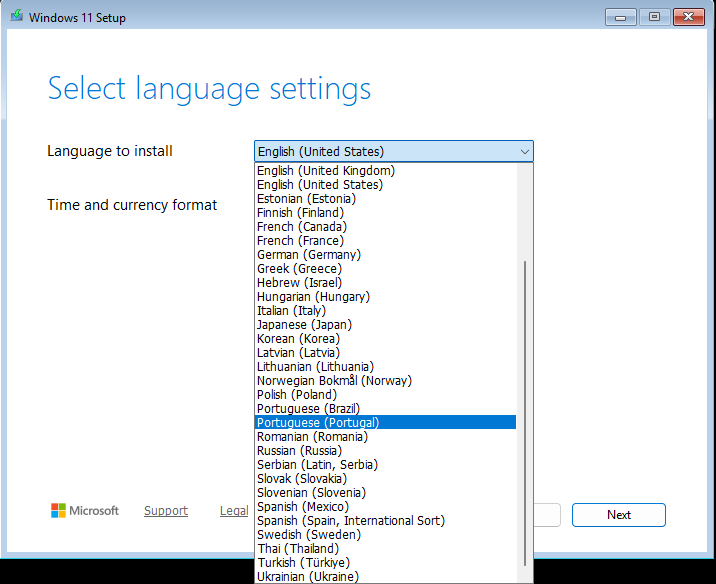Click the language list scrollbar thumb

525,413
